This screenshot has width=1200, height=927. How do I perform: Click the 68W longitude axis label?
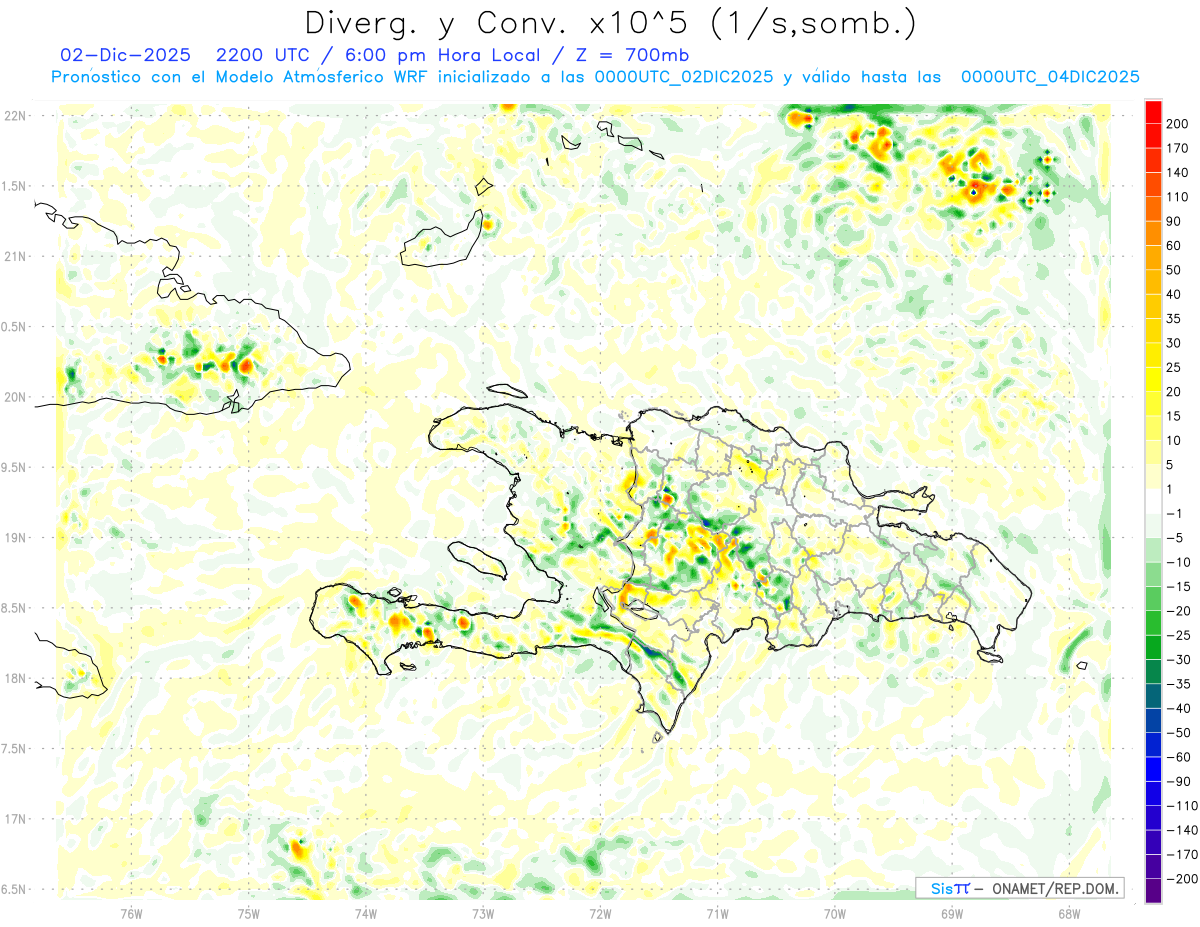pyautogui.click(x=1068, y=912)
